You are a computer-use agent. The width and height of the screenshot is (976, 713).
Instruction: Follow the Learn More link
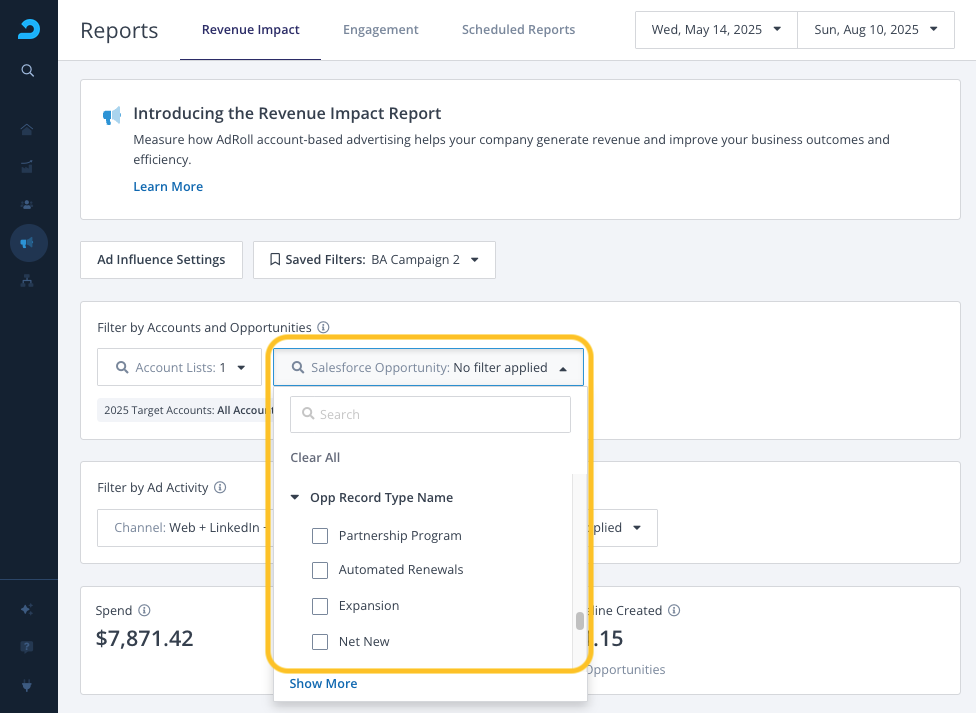click(x=168, y=187)
